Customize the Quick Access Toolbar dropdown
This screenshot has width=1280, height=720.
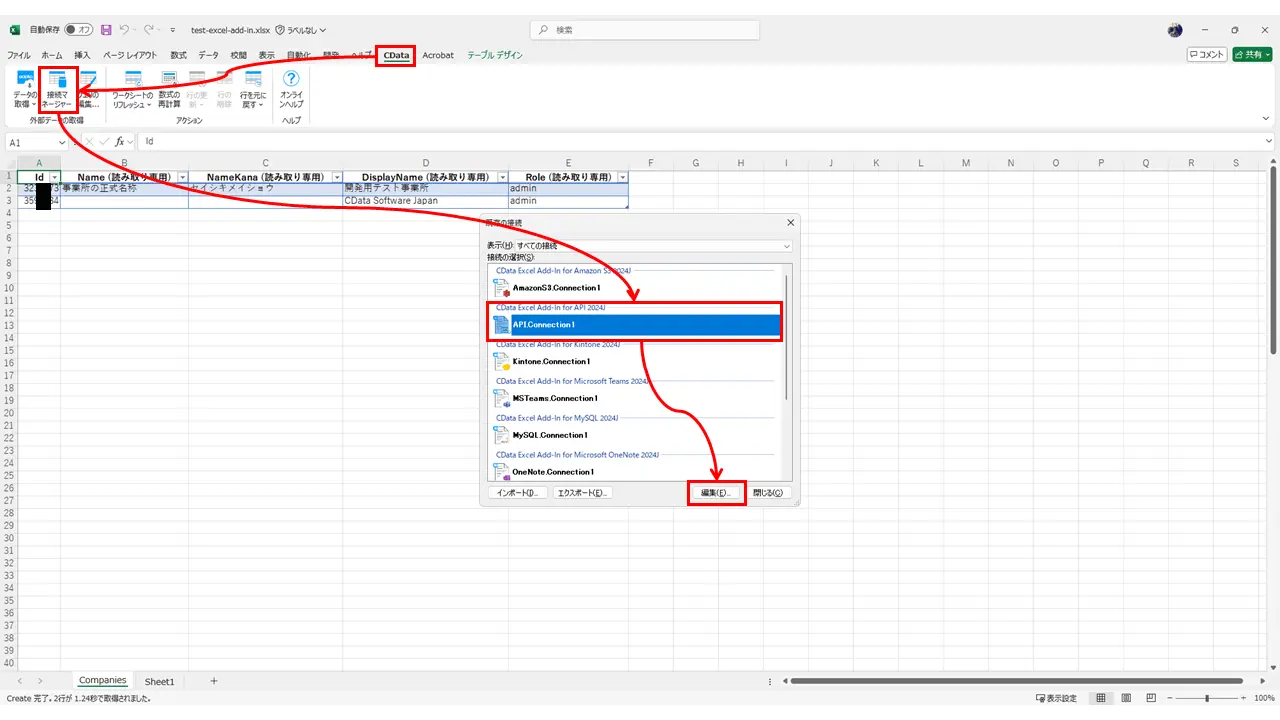tap(172, 30)
